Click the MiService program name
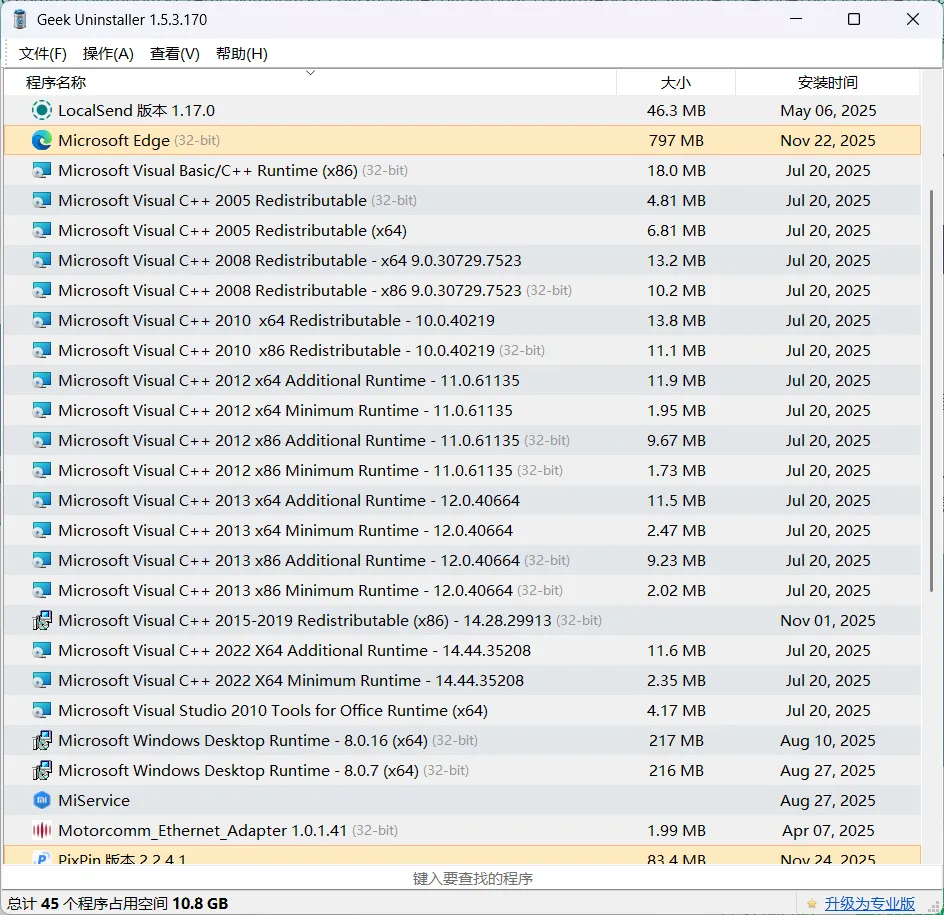 coord(94,801)
